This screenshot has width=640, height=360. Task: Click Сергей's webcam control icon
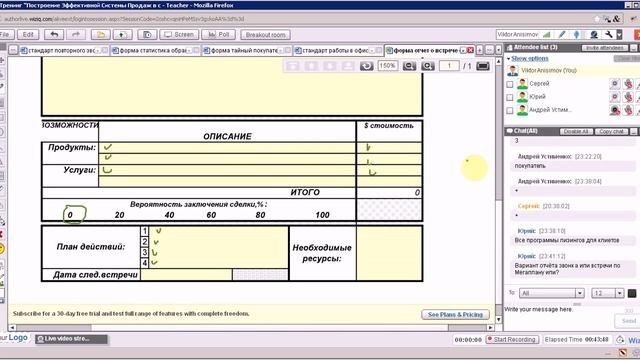coord(615,84)
